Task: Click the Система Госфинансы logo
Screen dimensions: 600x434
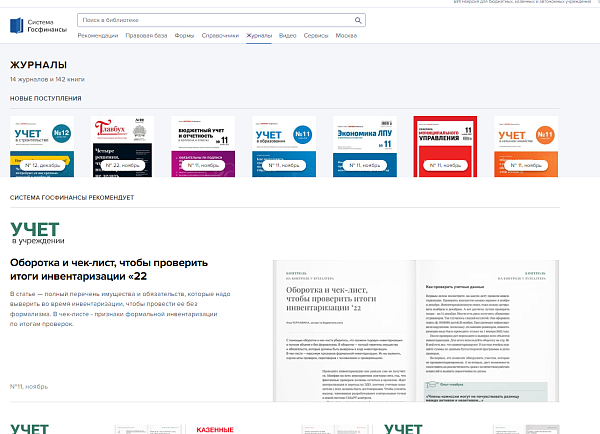Action: coord(36,24)
